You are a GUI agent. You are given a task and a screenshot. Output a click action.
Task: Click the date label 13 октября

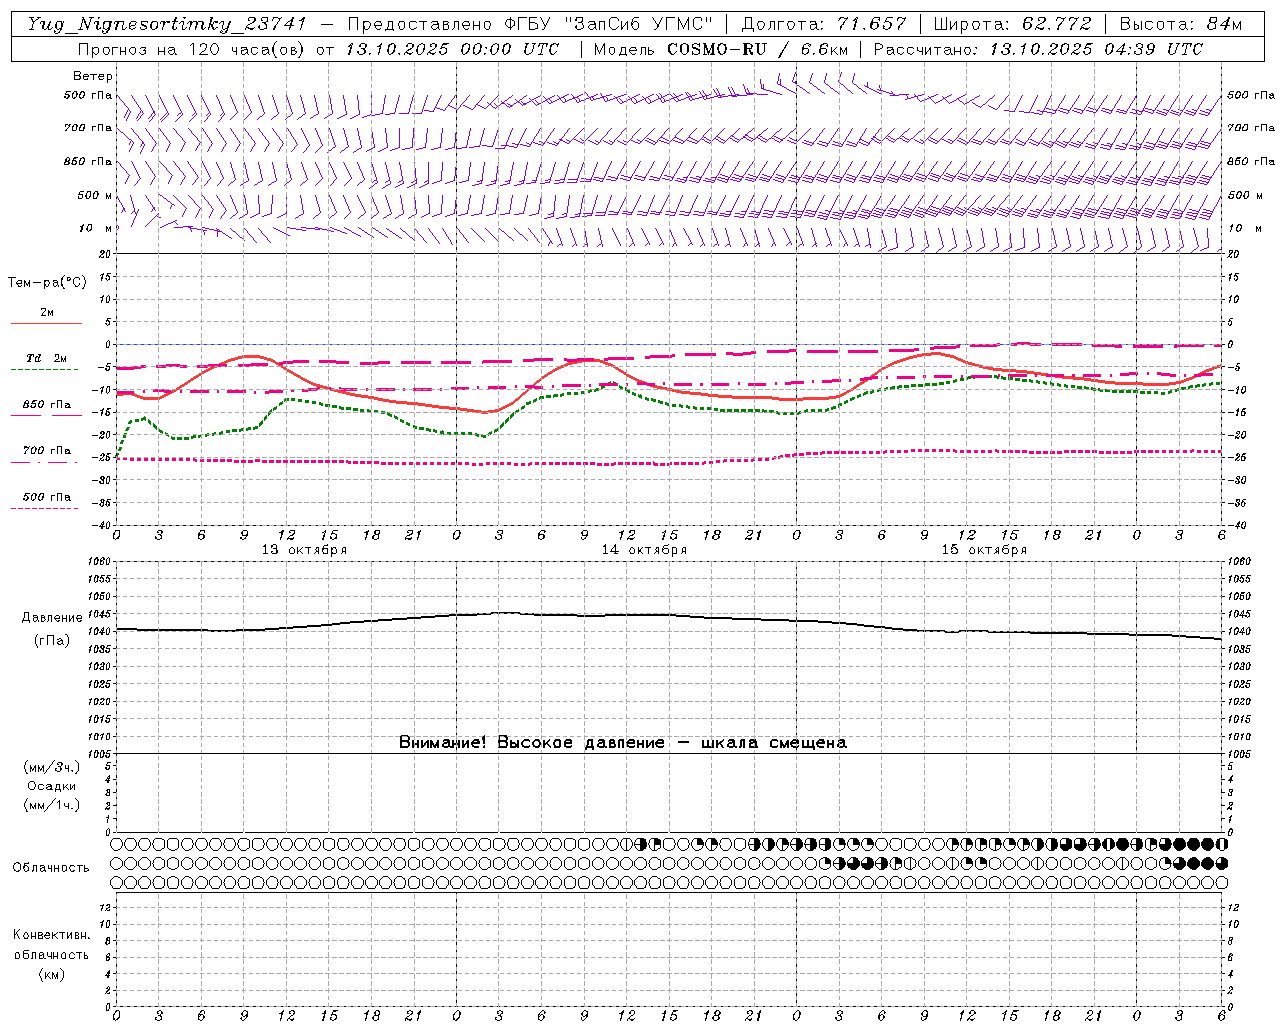click(x=304, y=550)
